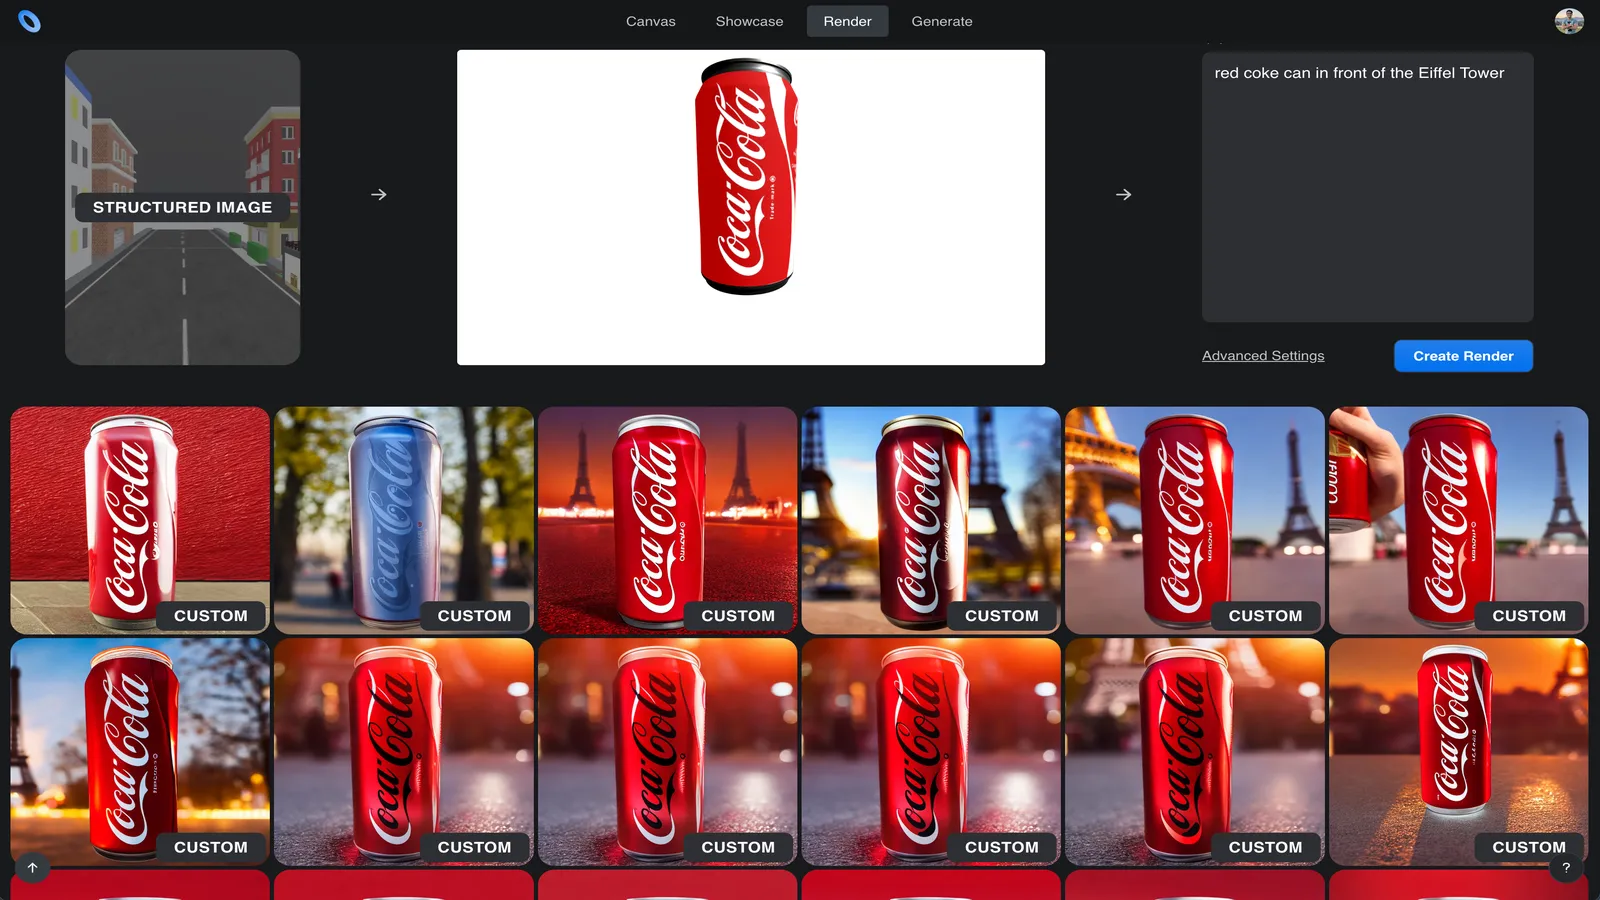Open the help question mark button

pos(1566,868)
